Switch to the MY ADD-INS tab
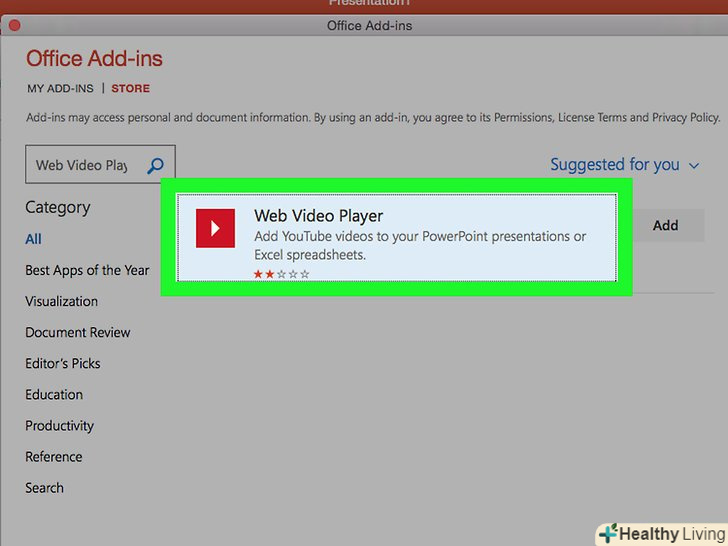The image size is (728, 546). [60, 88]
